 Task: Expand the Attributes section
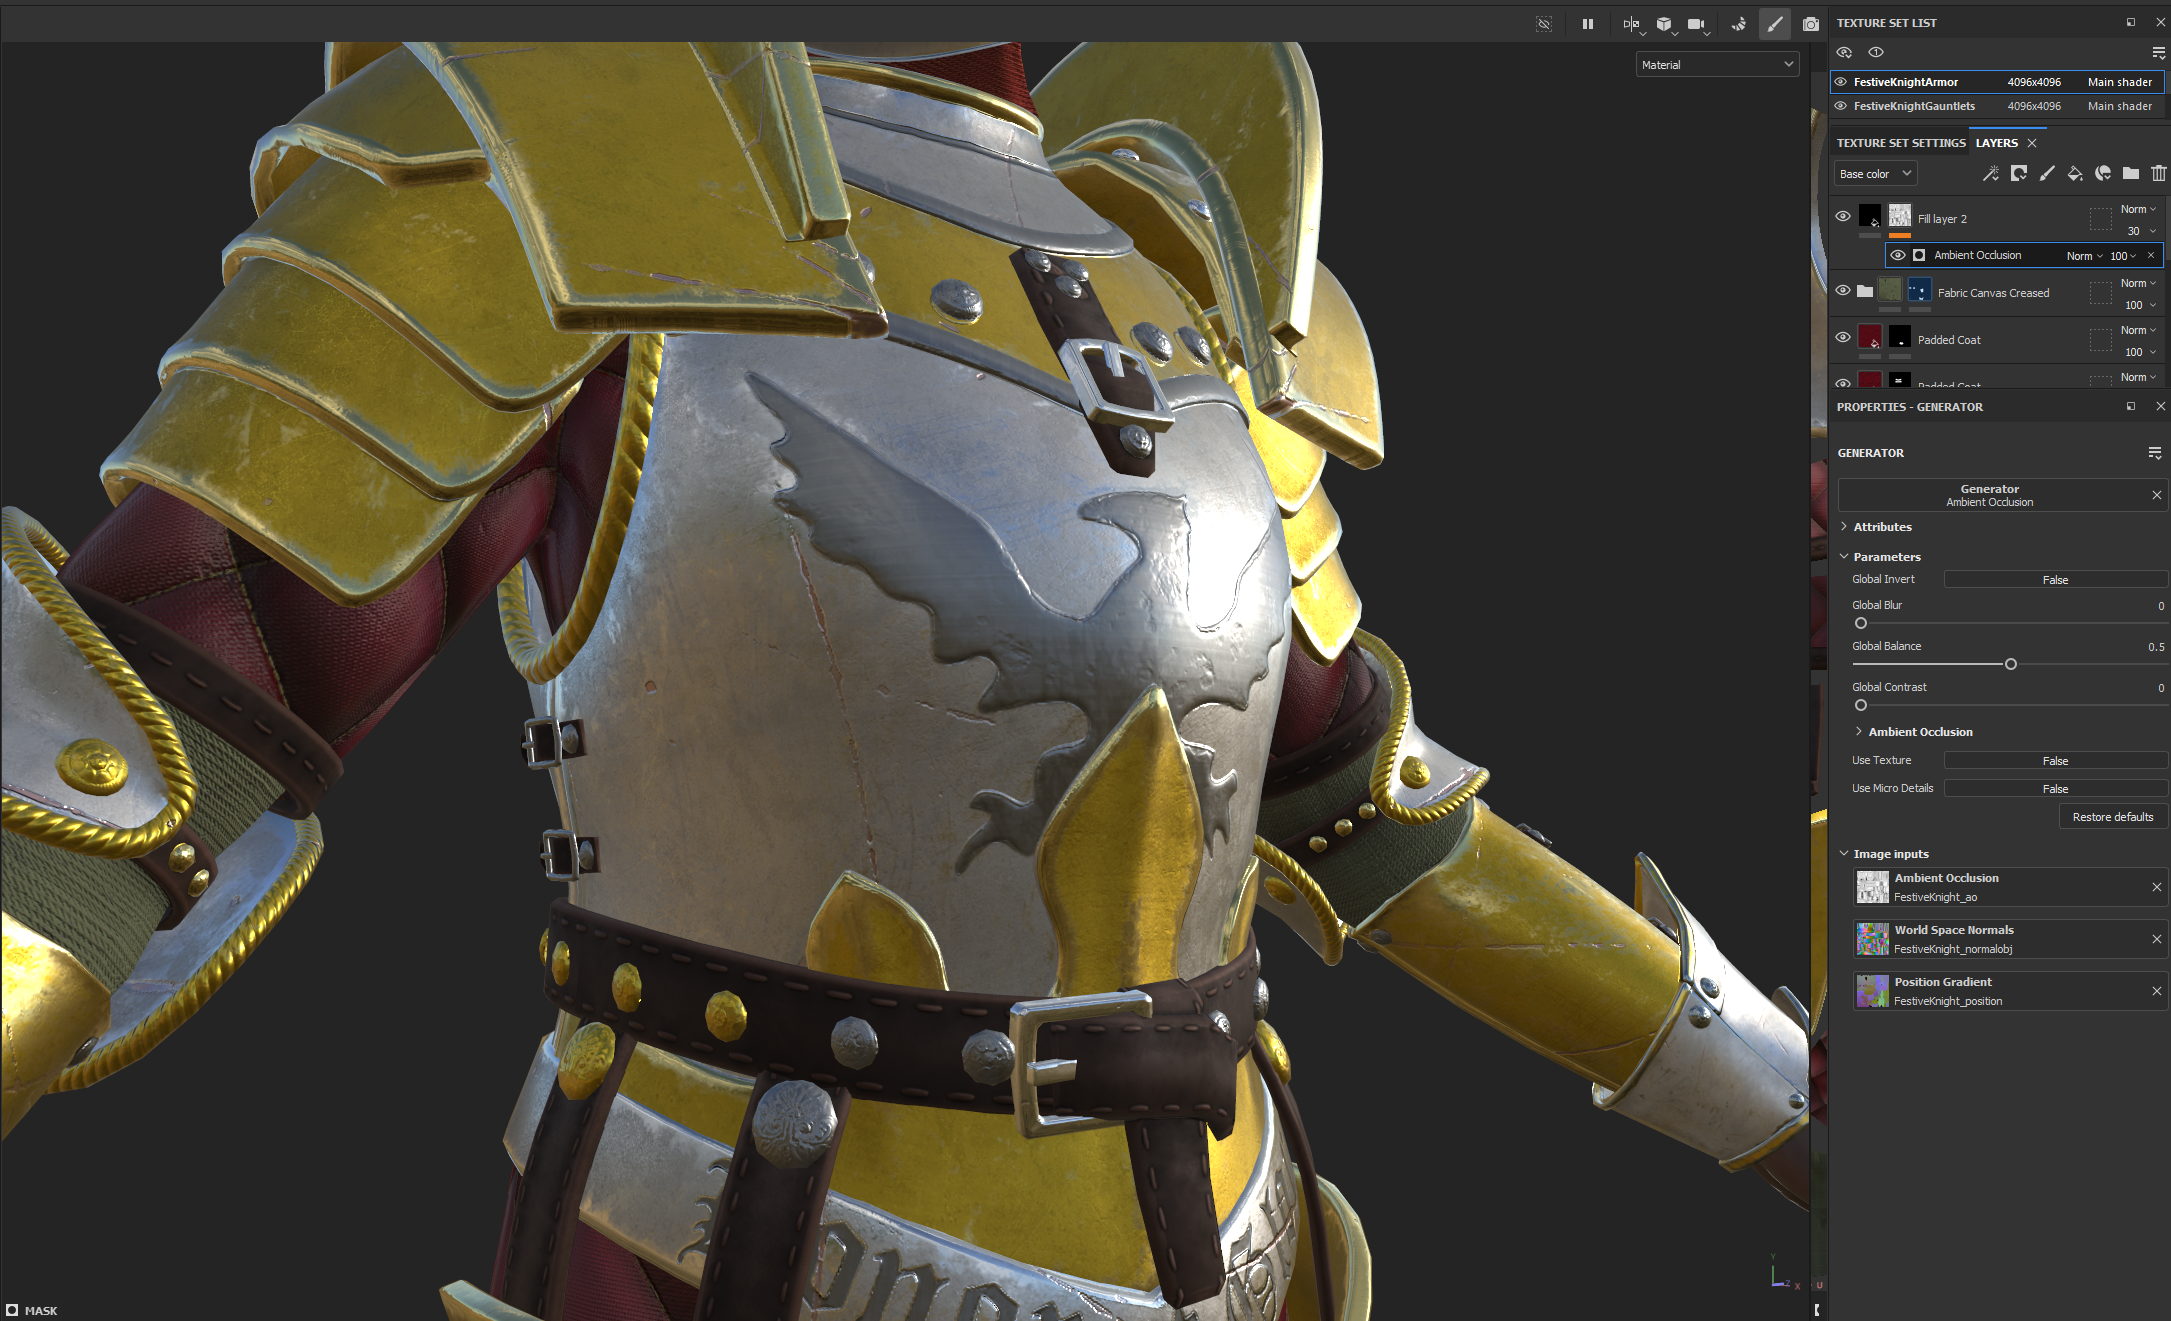(1882, 527)
